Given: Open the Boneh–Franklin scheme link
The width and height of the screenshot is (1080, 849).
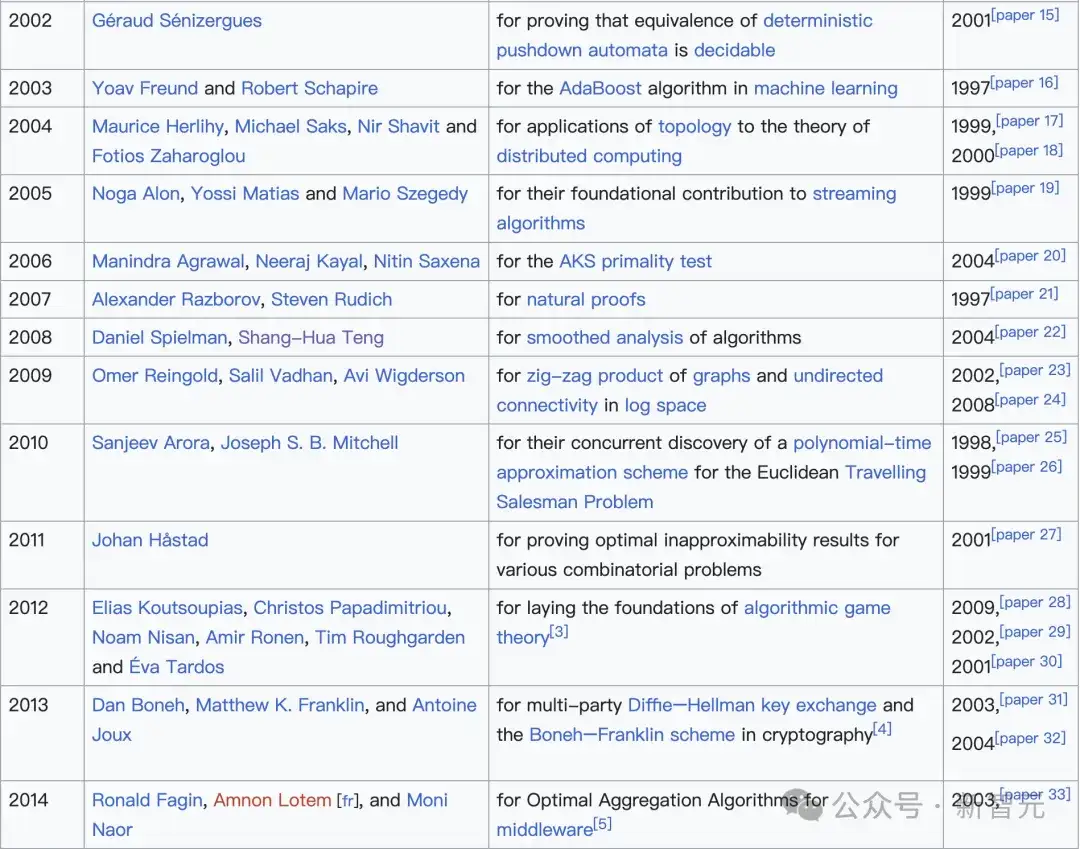Looking at the screenshot, I should [x=632, y=735].
